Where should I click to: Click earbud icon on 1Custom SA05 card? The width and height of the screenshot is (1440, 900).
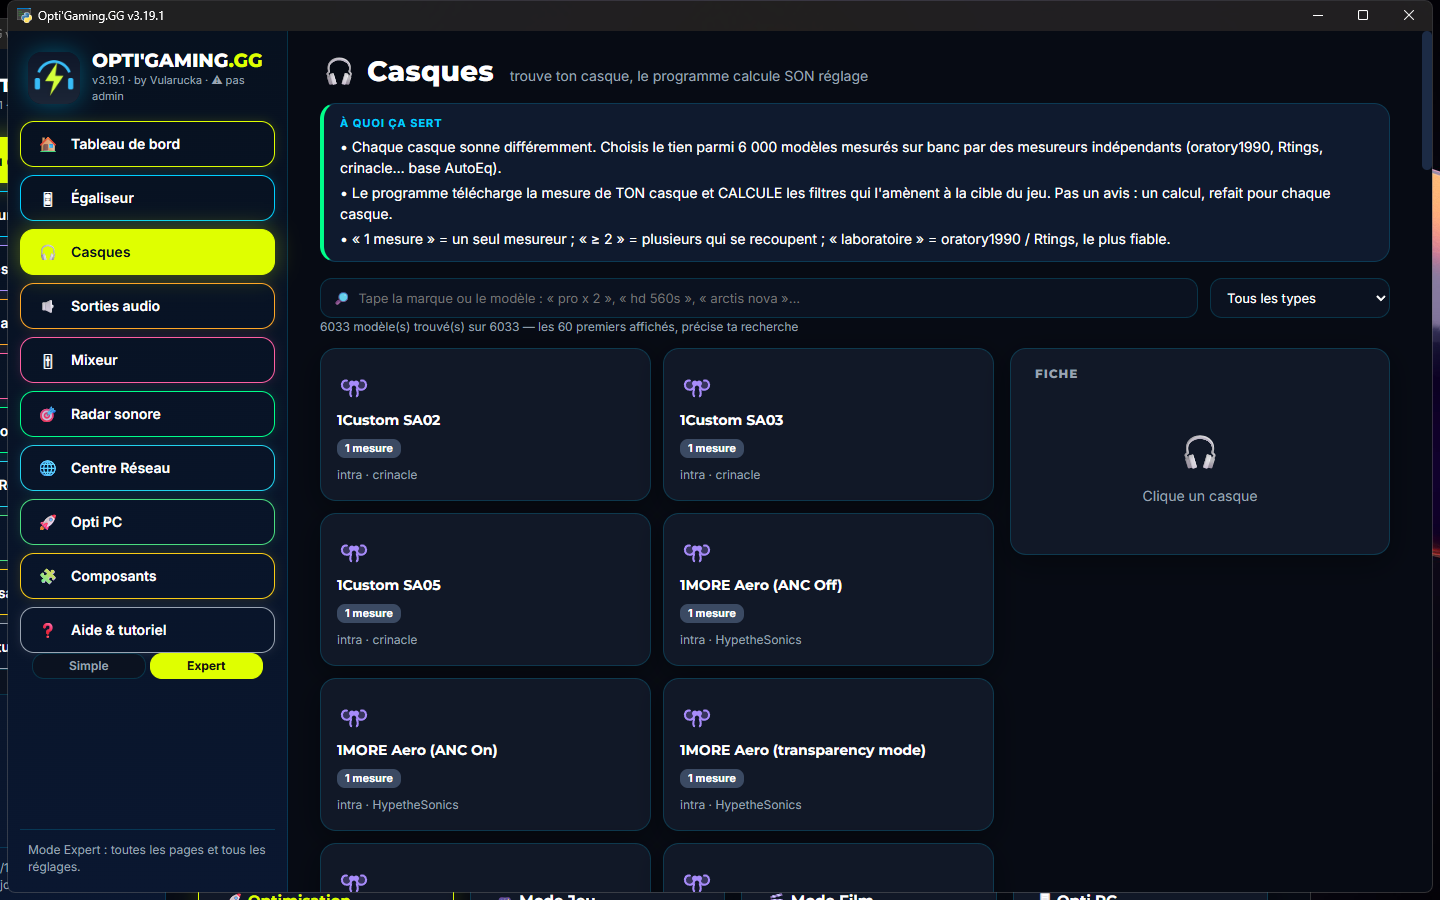354,552
